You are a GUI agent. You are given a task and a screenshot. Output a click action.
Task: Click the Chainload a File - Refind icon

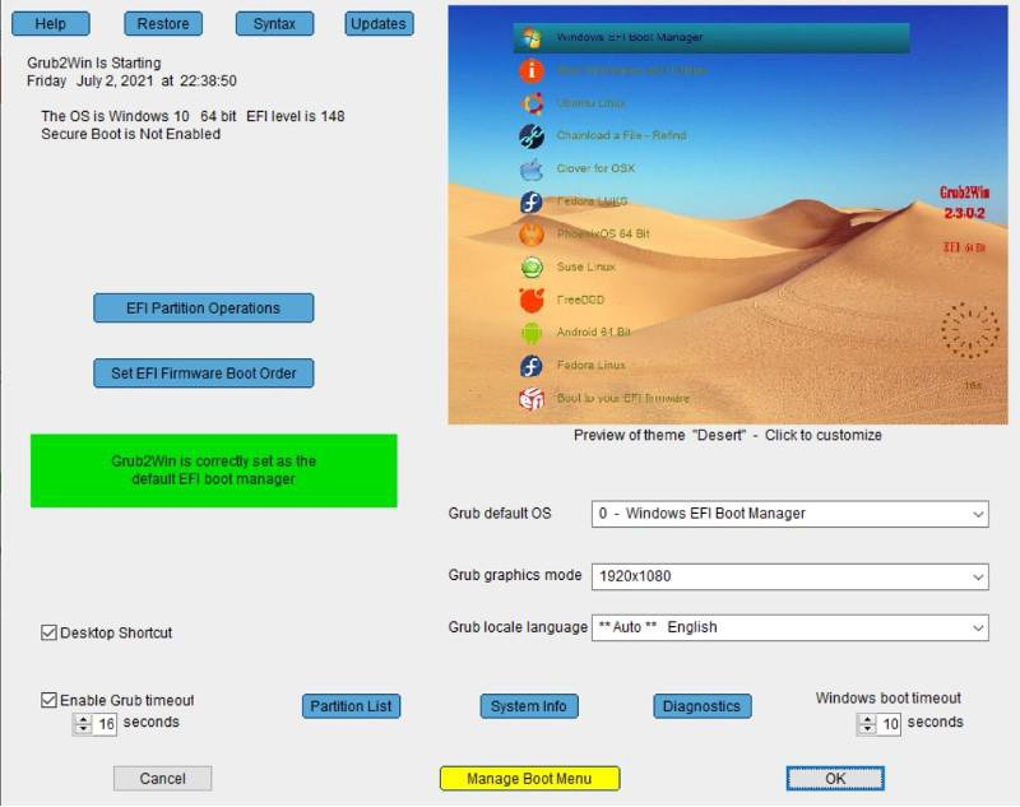530,136
